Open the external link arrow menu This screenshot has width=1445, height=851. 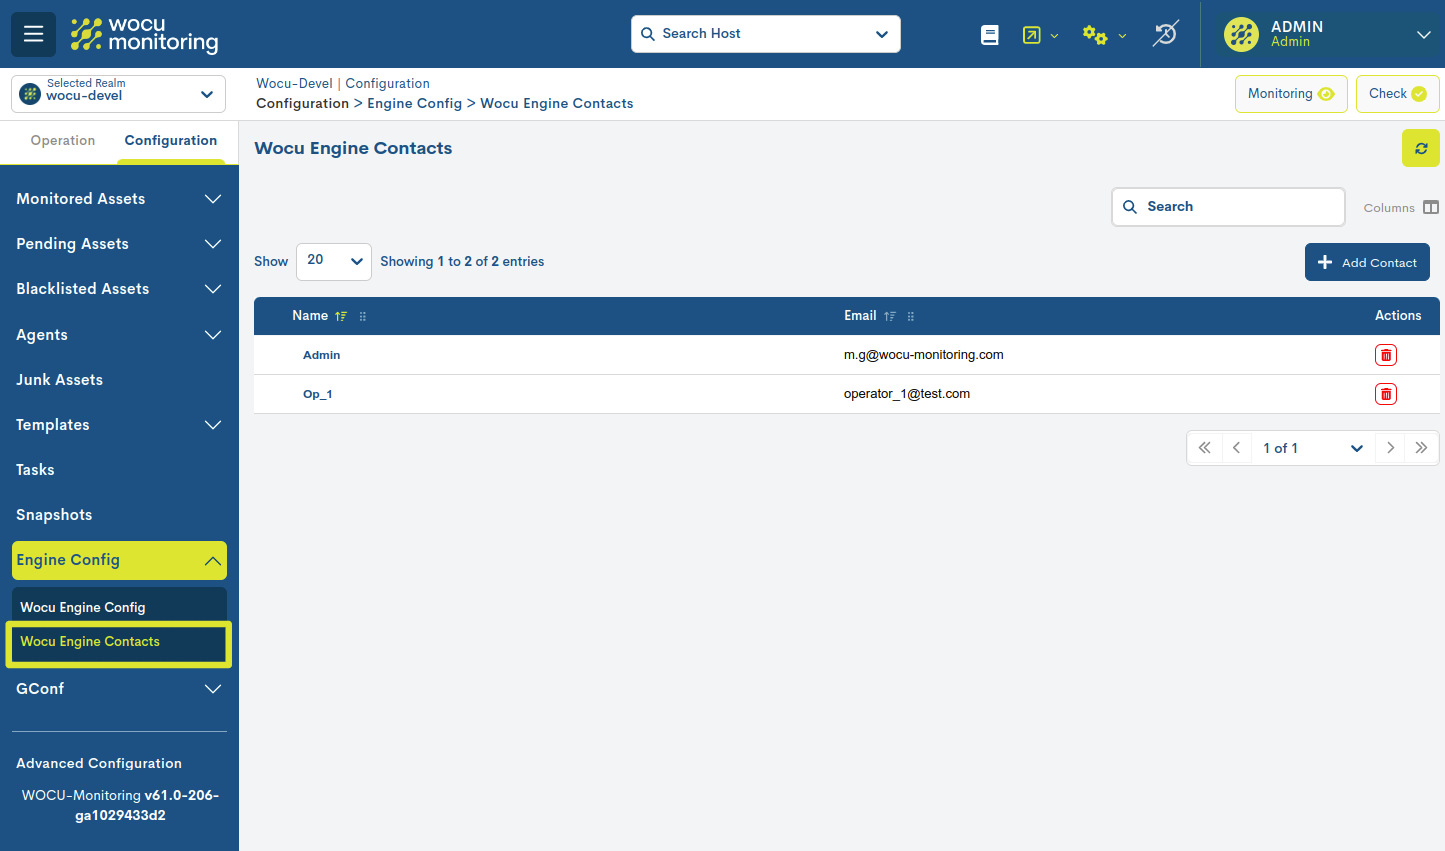click(x=1040, y=35)
